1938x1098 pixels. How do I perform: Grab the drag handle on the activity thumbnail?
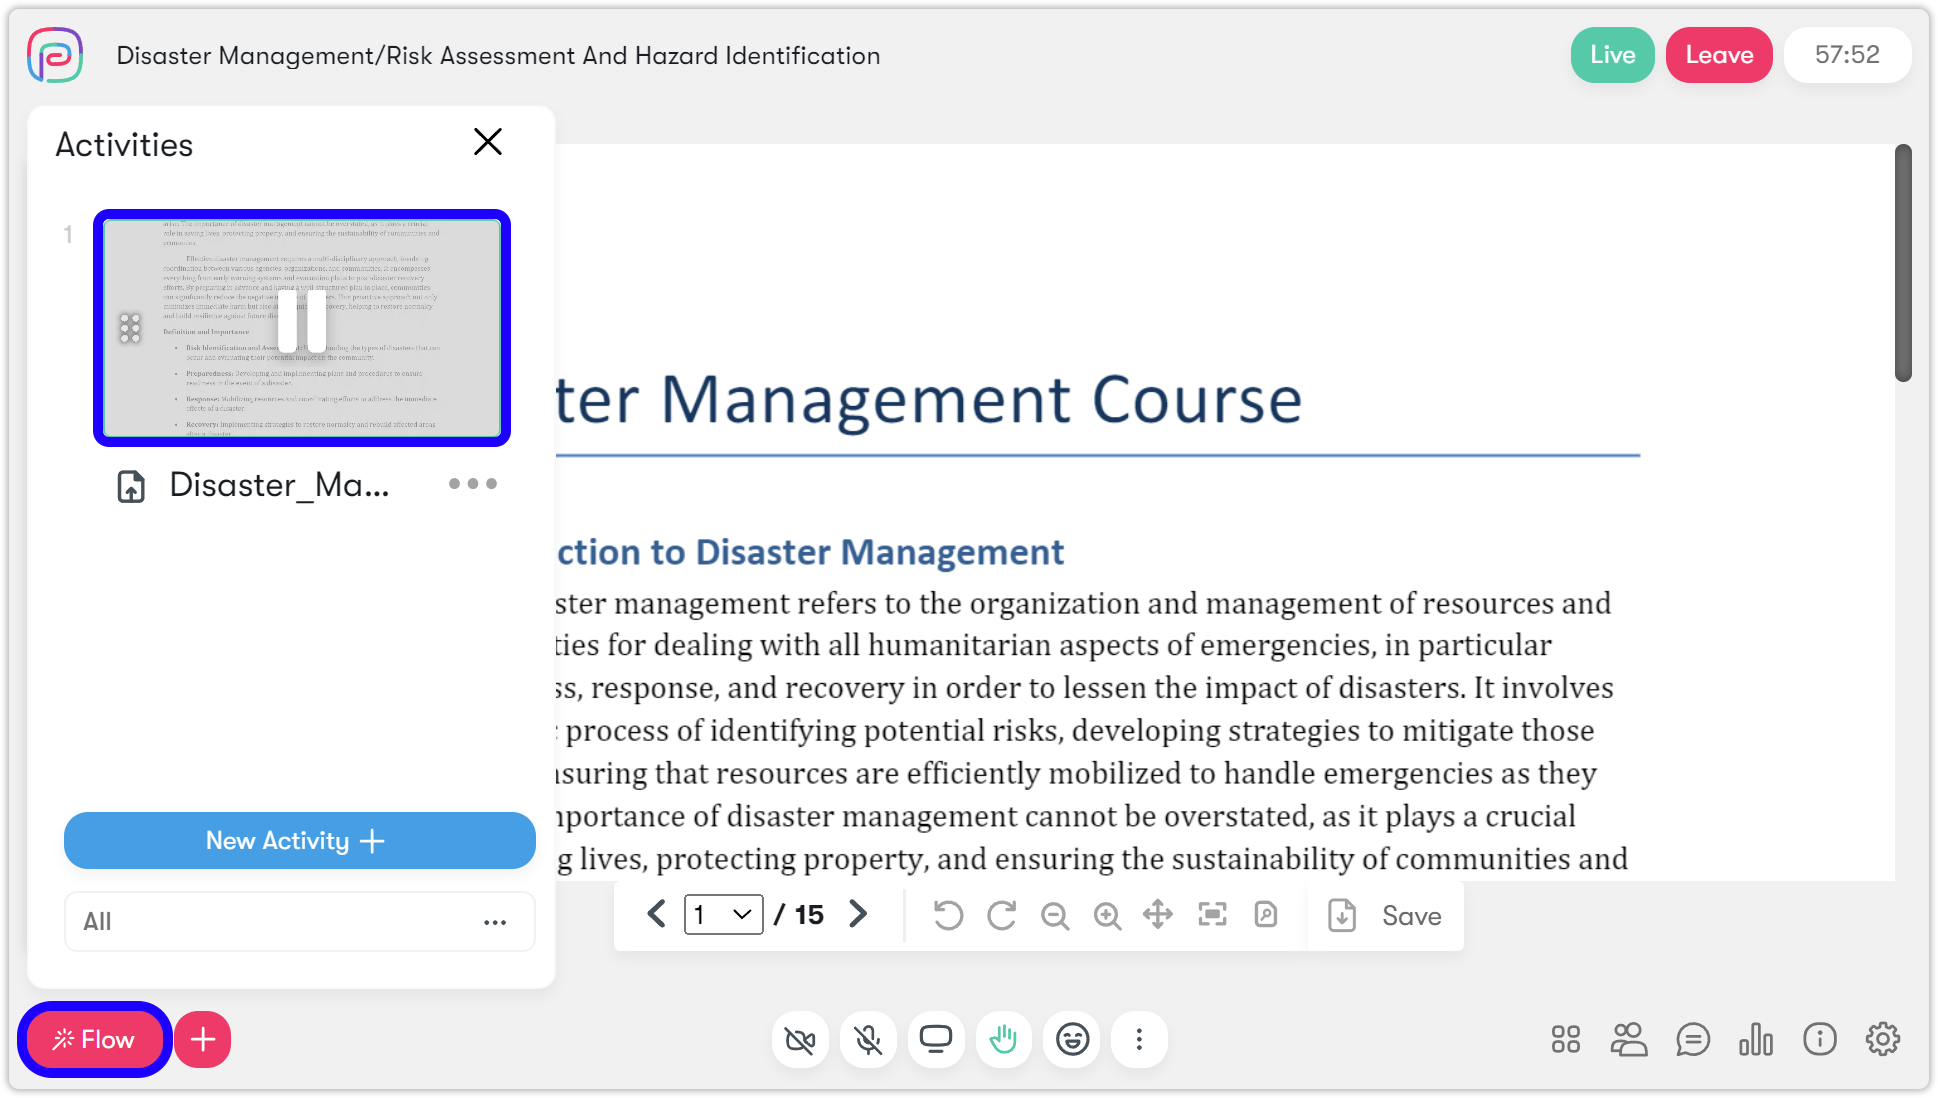(130, 328)
